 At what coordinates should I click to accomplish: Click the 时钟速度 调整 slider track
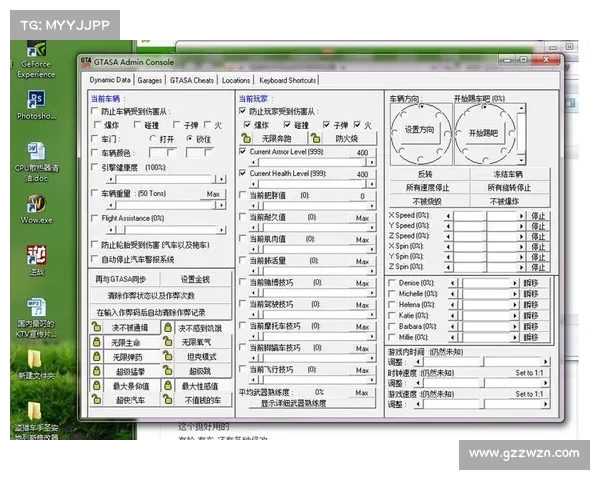(482, 383)
